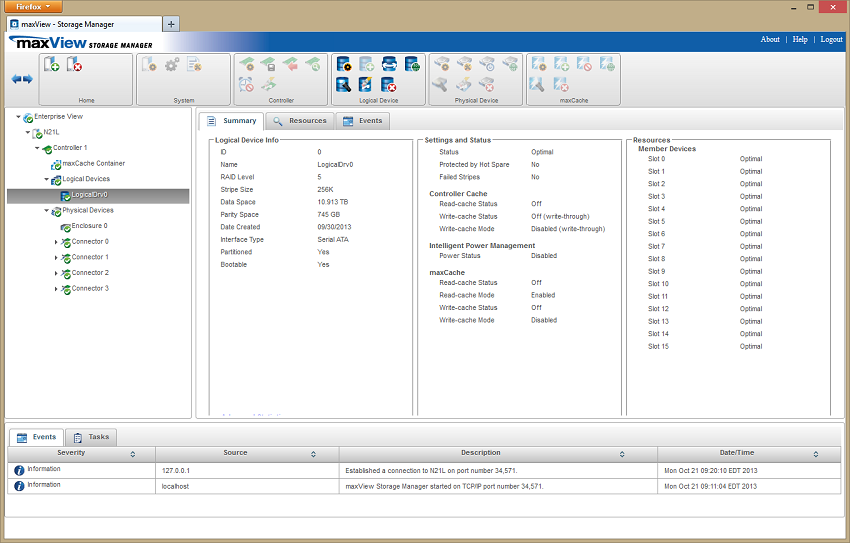Image resolution: width=850 pixels, height=543 pixels.
Task: Collapse the Controller 1 node arrow
Action: (x=37, y=148)
